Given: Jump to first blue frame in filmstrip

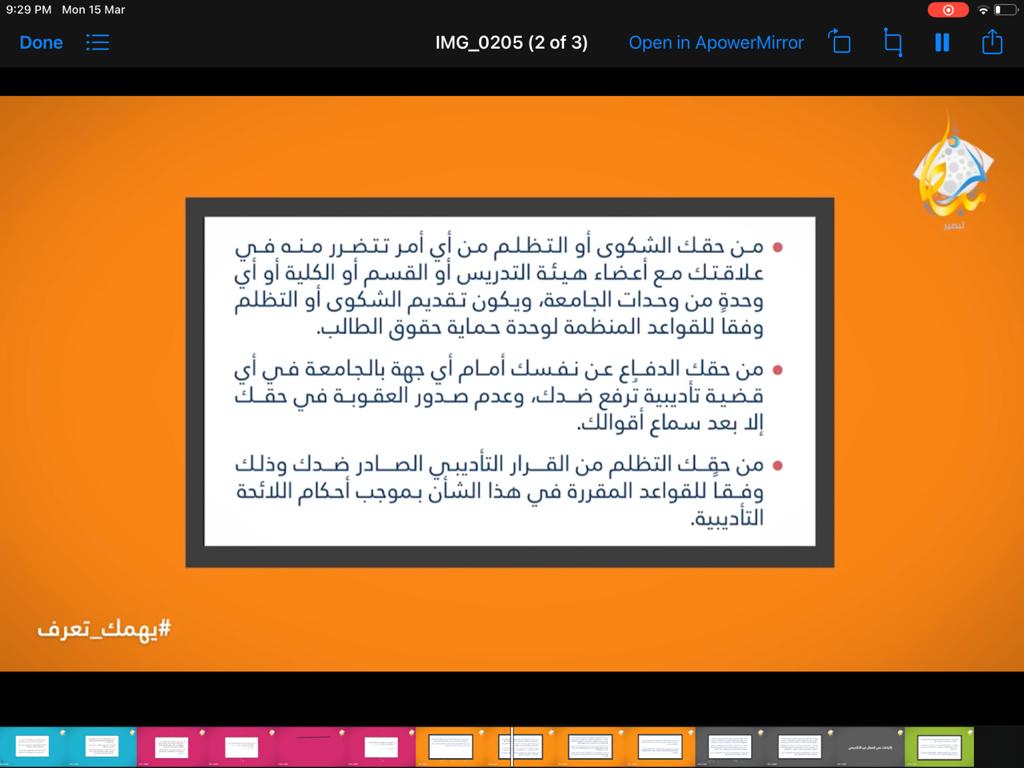Looking at the screenshot, I should pos(33,747).
